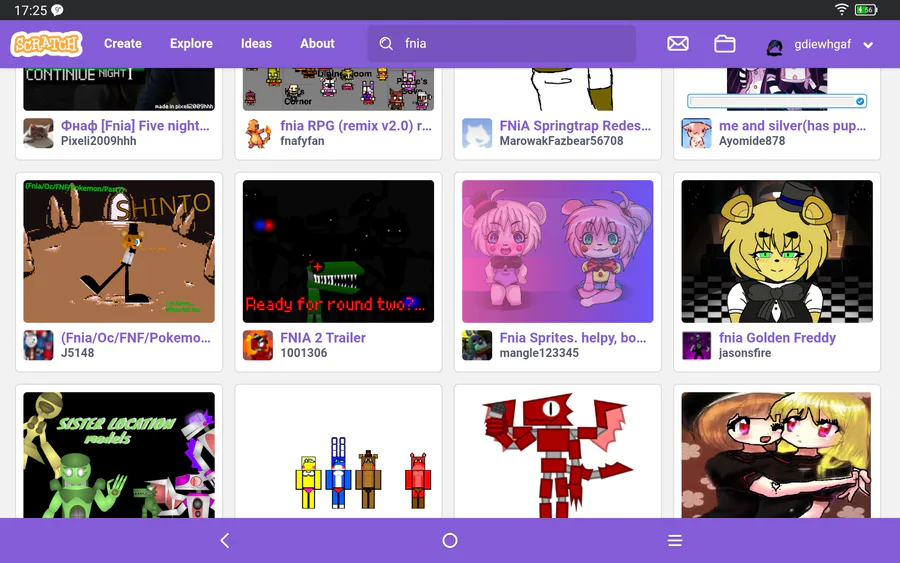Tap the 17:25 clock in status bar
900x563 pixels.
coord(30,10)
